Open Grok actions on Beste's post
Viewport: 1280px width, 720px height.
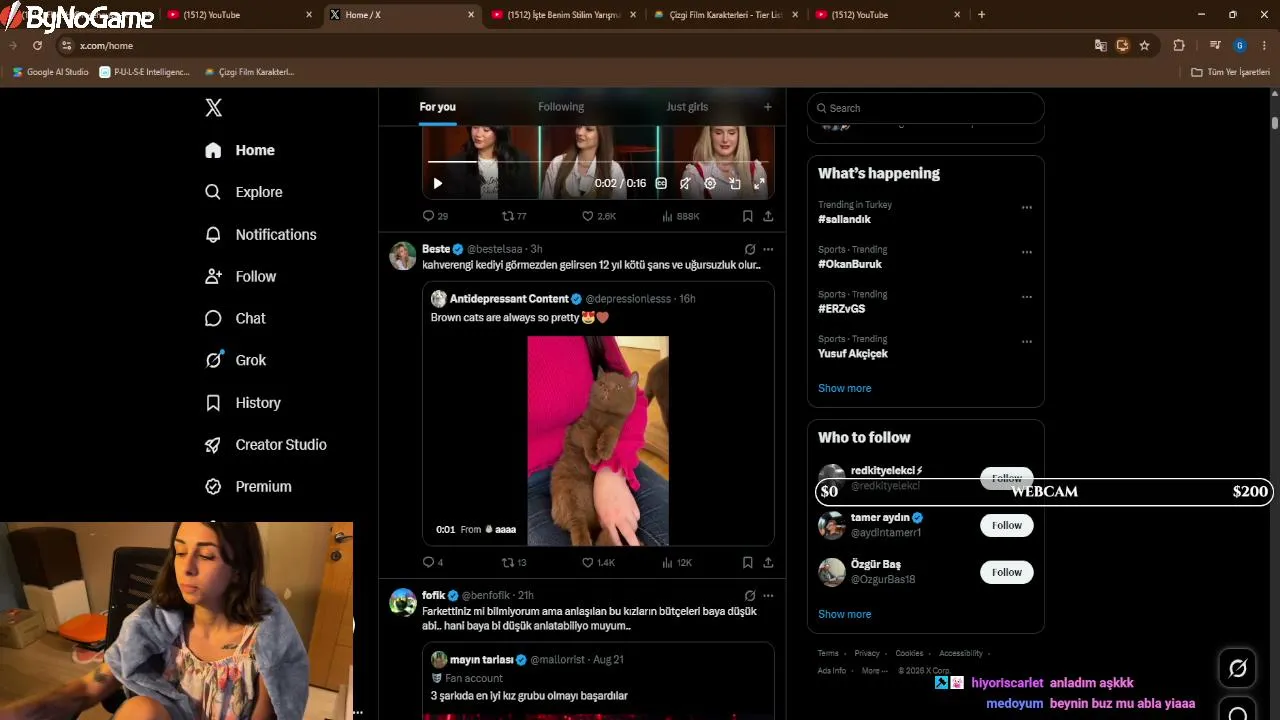(750, 249)
